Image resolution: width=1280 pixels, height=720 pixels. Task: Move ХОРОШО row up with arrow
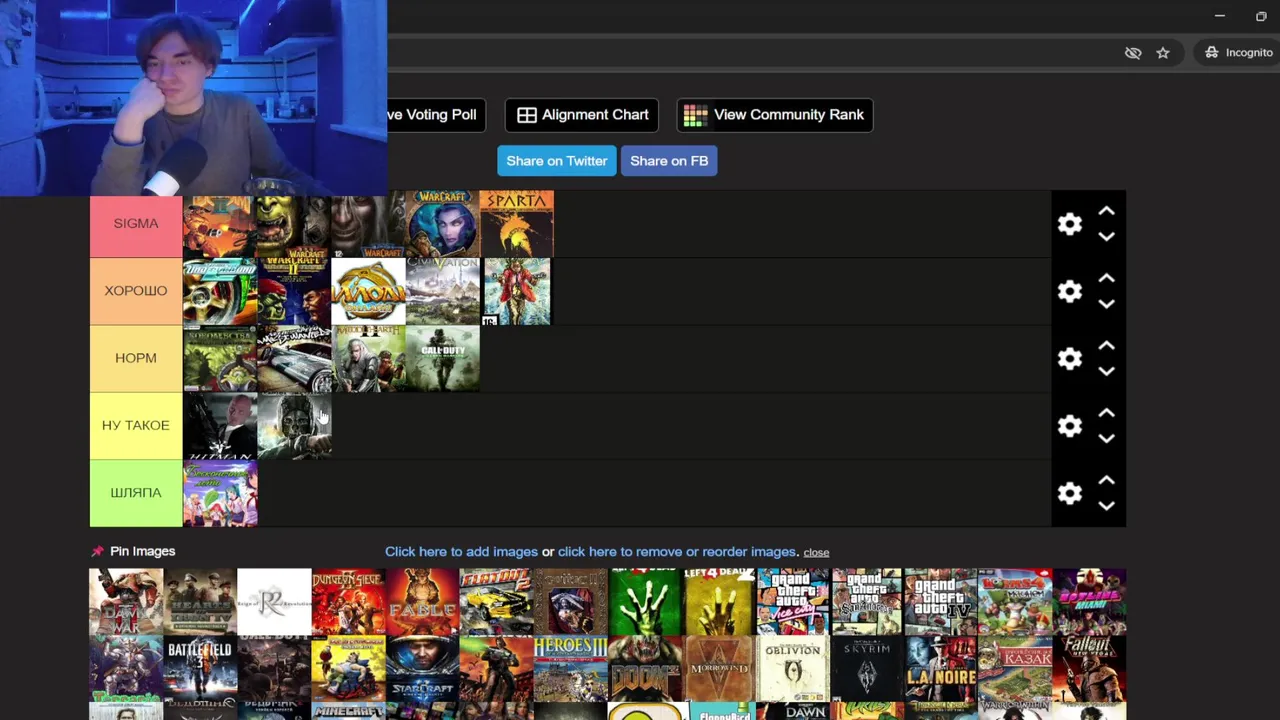(1106, 278)
